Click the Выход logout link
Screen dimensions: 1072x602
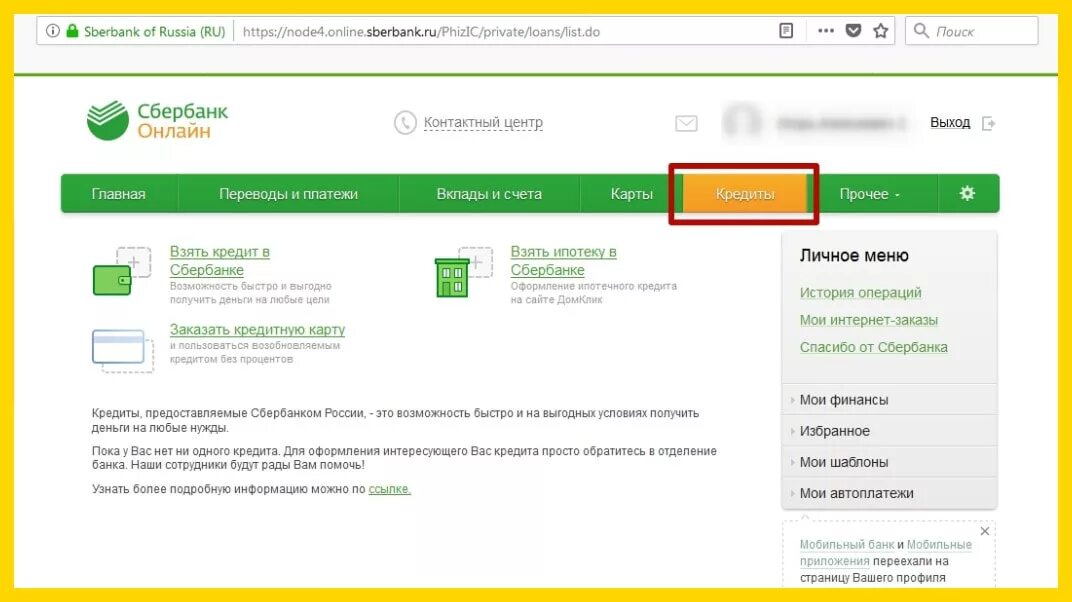point(950,122)
